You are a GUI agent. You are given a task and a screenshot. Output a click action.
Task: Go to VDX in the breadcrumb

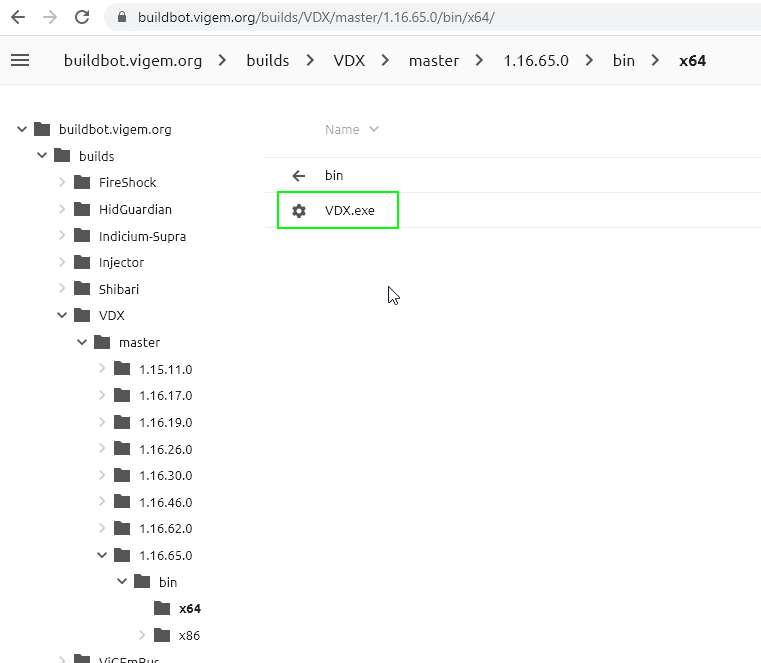[349, 61]
